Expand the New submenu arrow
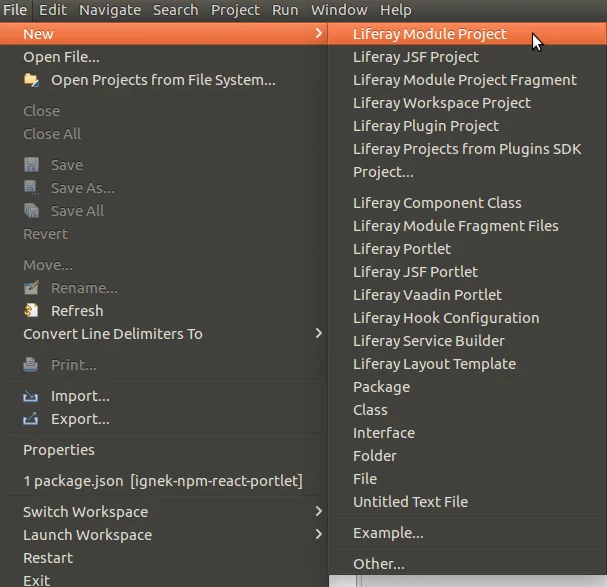The image size is (607, 587). point(318,33)
